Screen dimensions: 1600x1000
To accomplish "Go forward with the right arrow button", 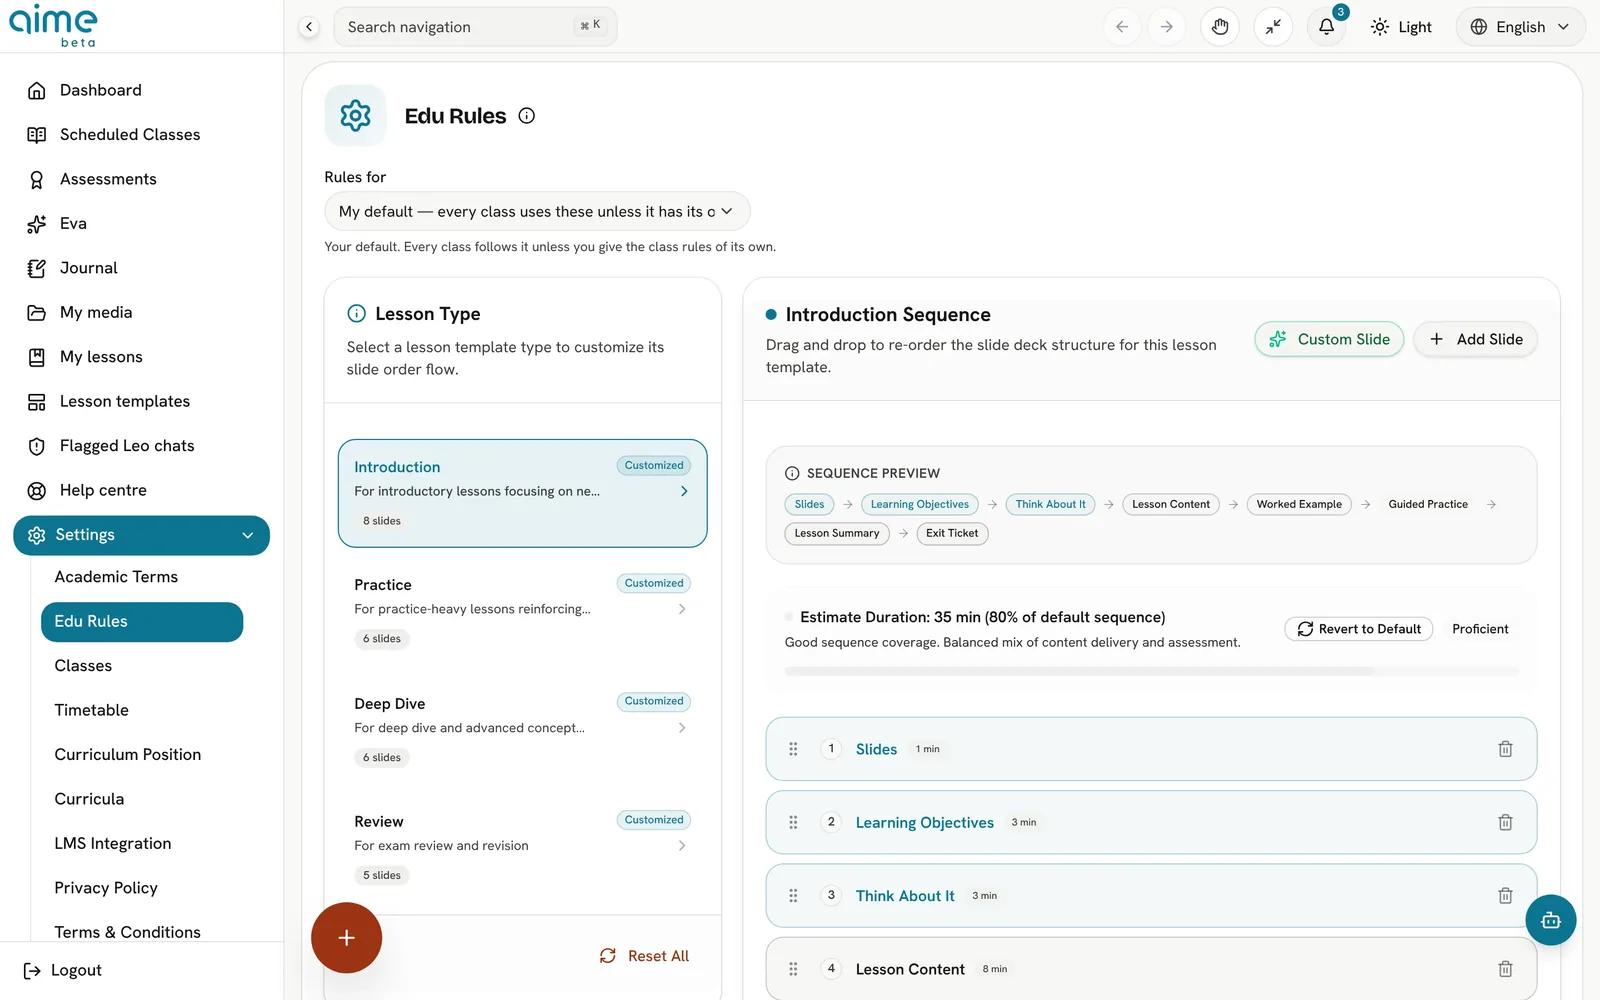I will click(1166, 27).
